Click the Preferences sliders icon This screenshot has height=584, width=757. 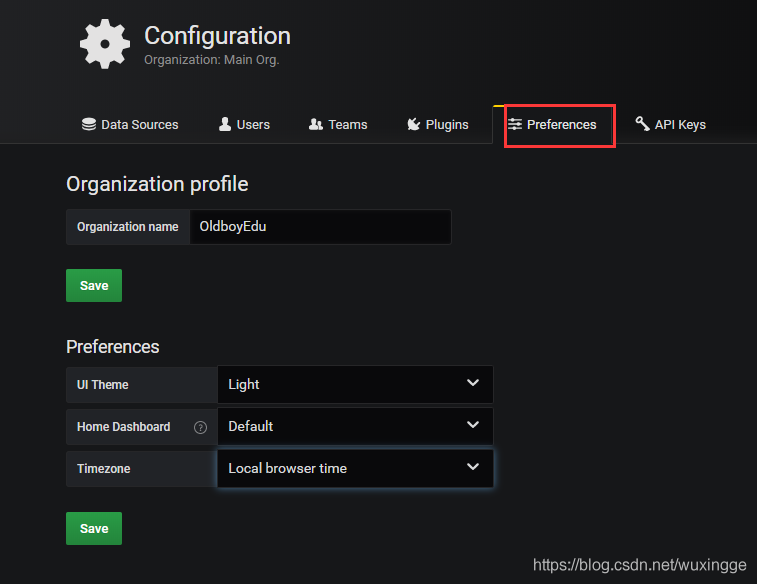(x=514, y=124)
